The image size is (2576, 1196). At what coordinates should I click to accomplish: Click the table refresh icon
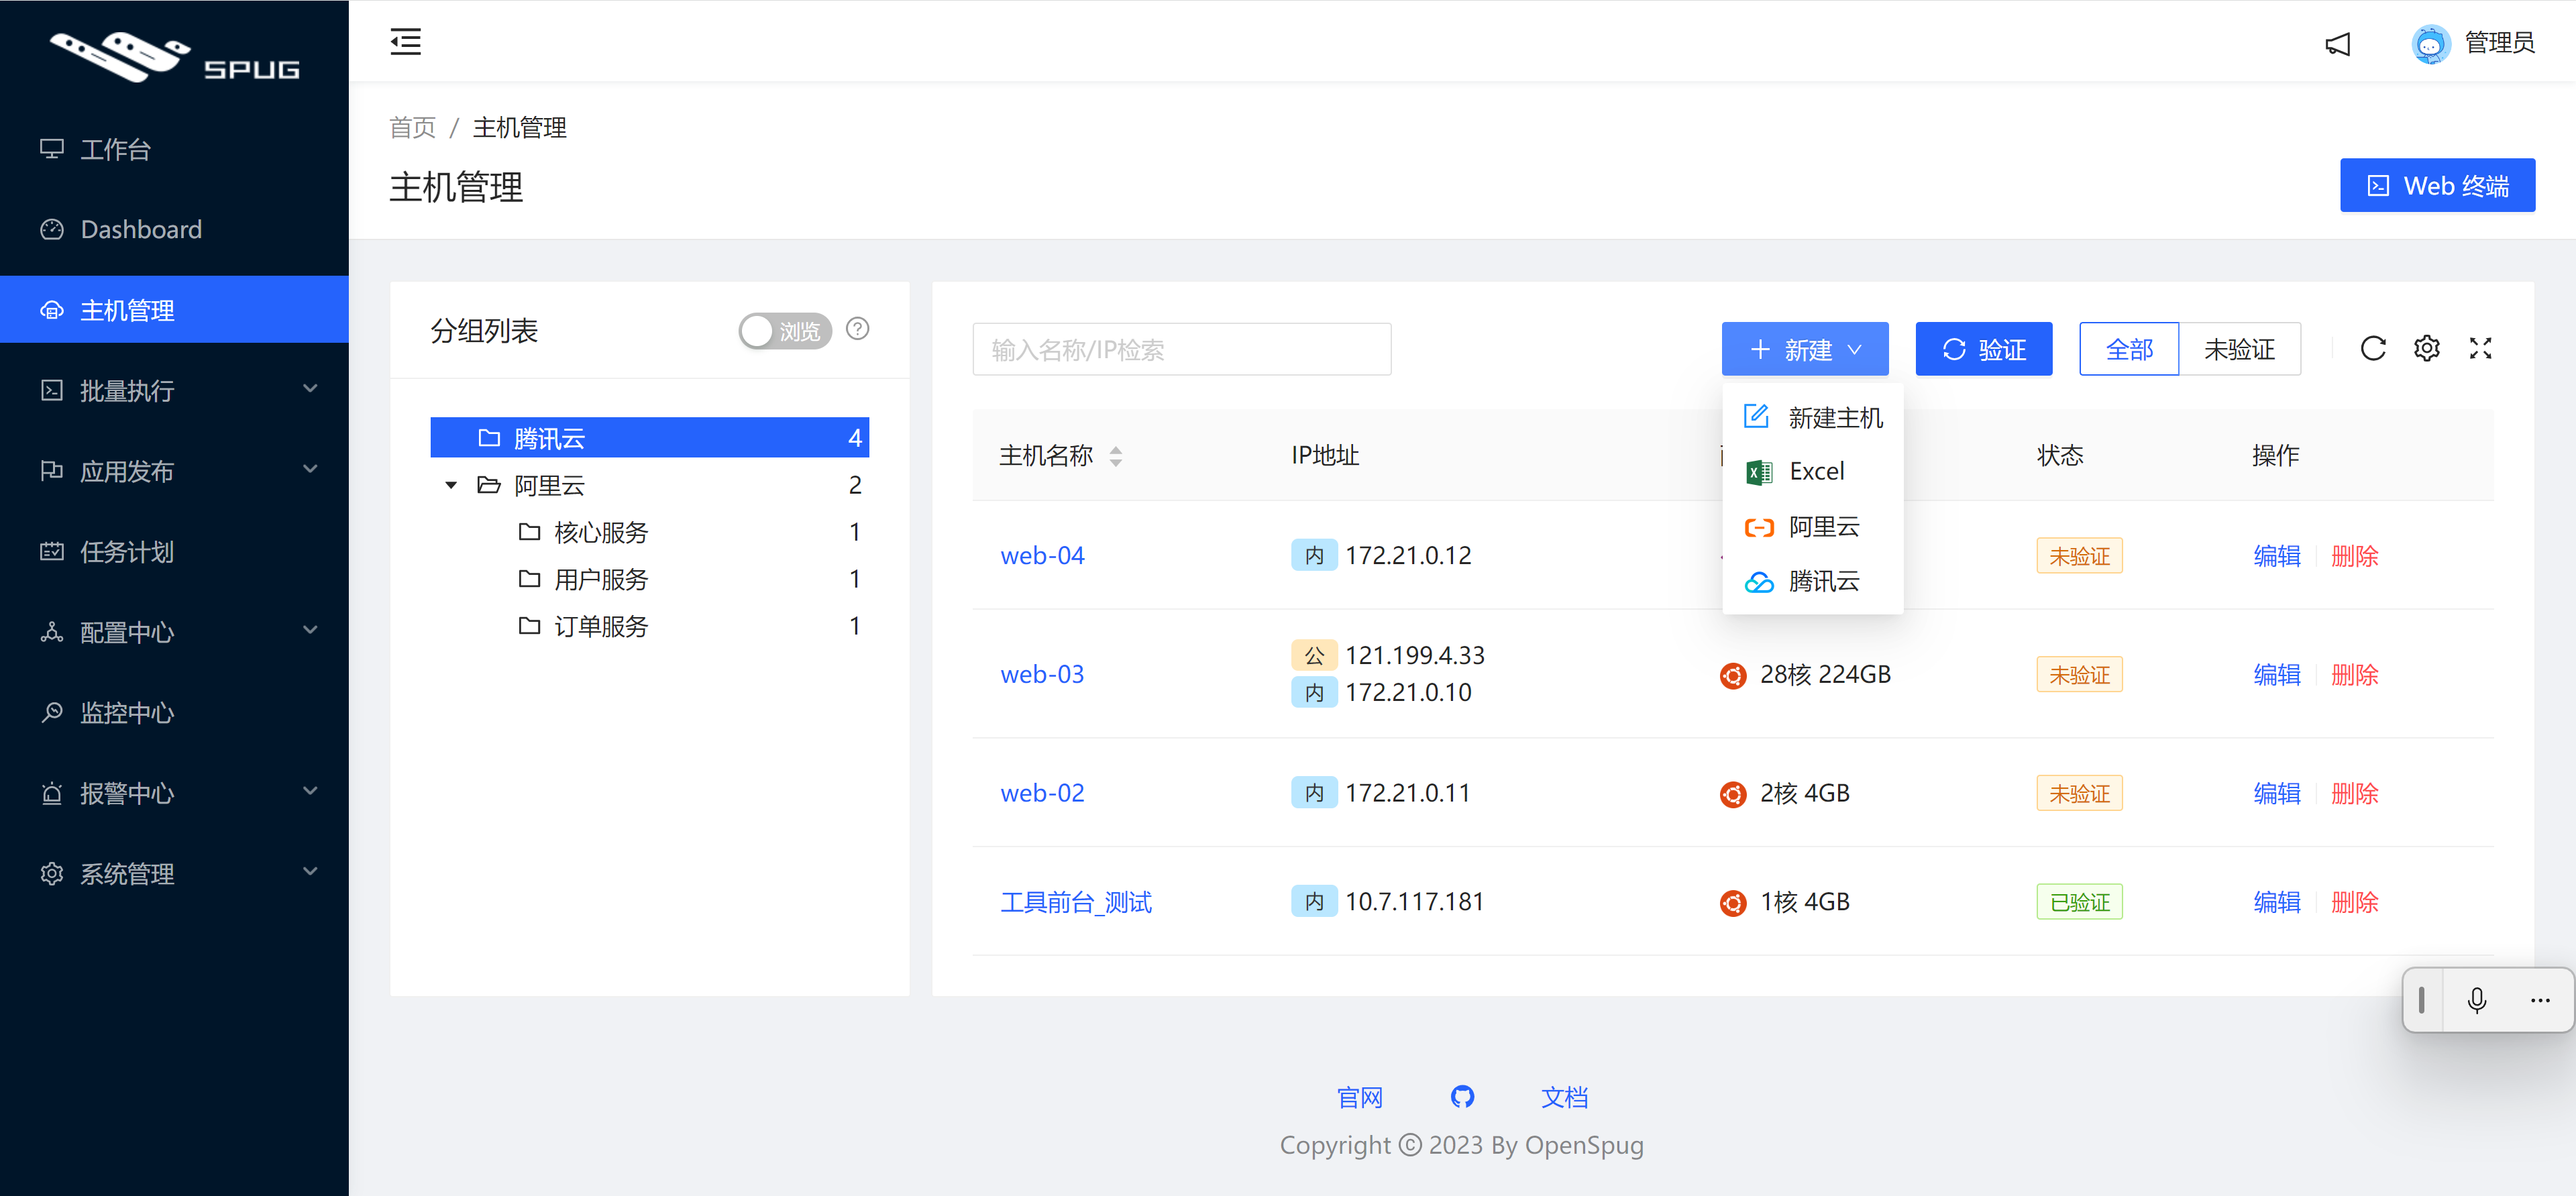pyautogui.click(x=2372, y=349)
